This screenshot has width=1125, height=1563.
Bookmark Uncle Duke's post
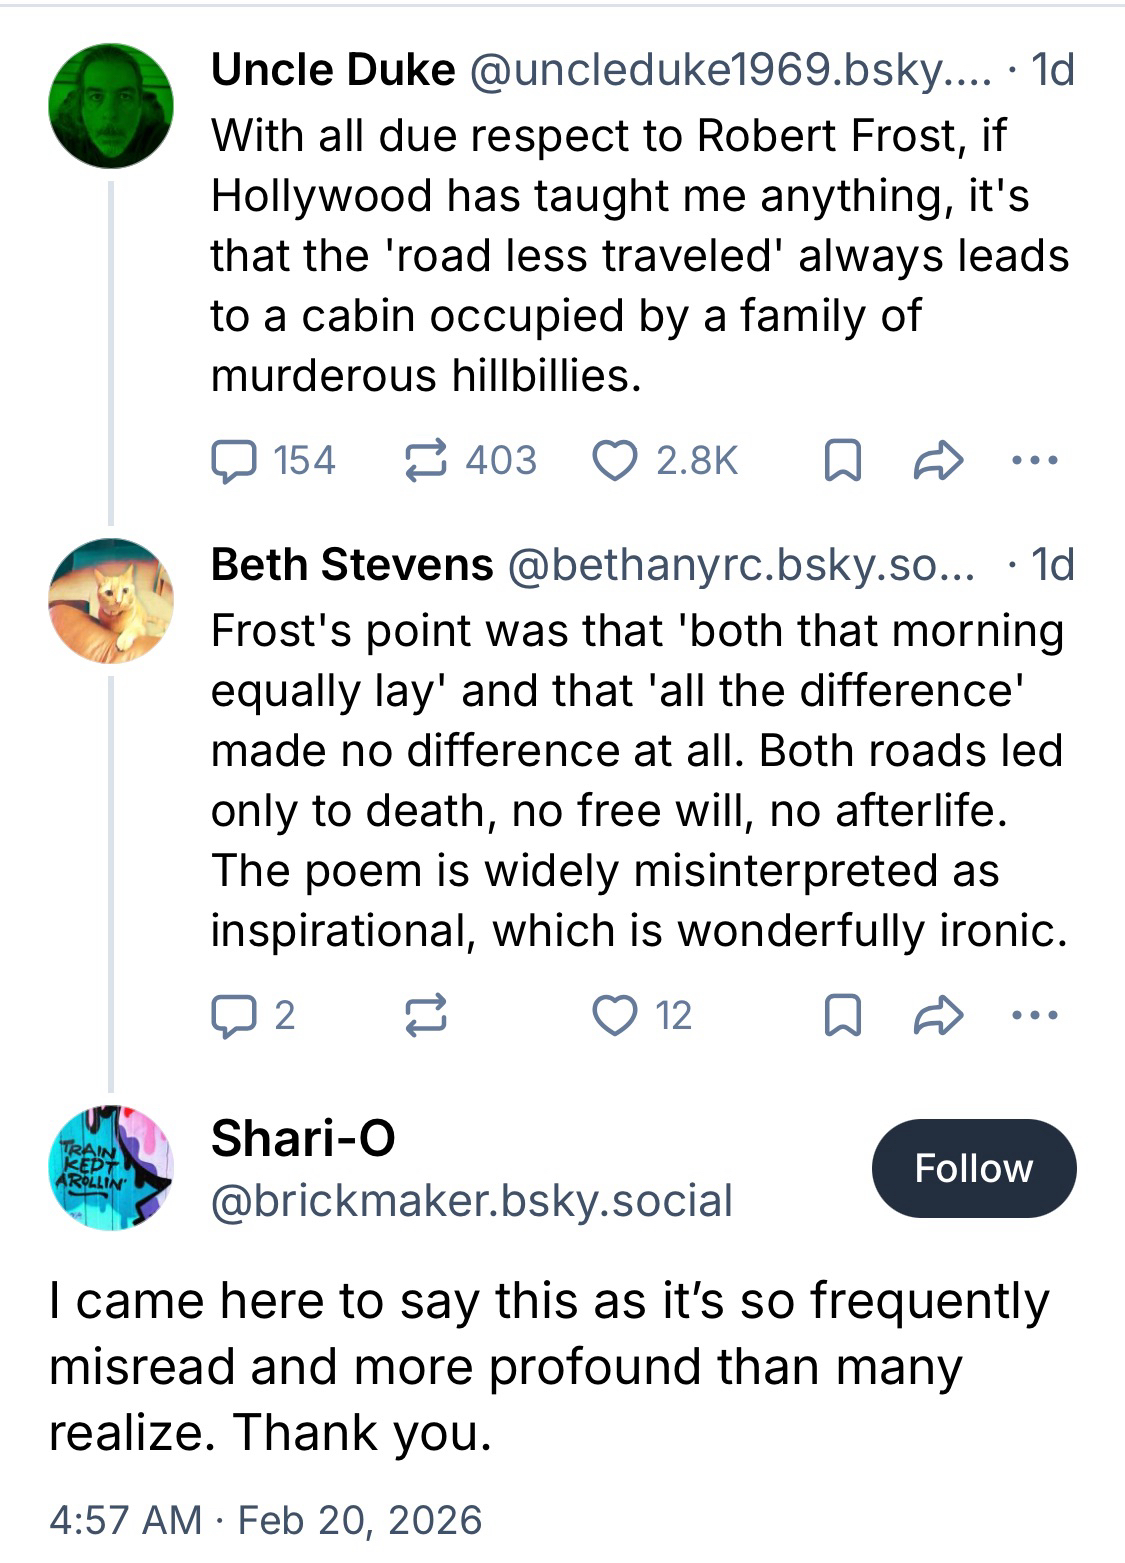pos(842,461)
